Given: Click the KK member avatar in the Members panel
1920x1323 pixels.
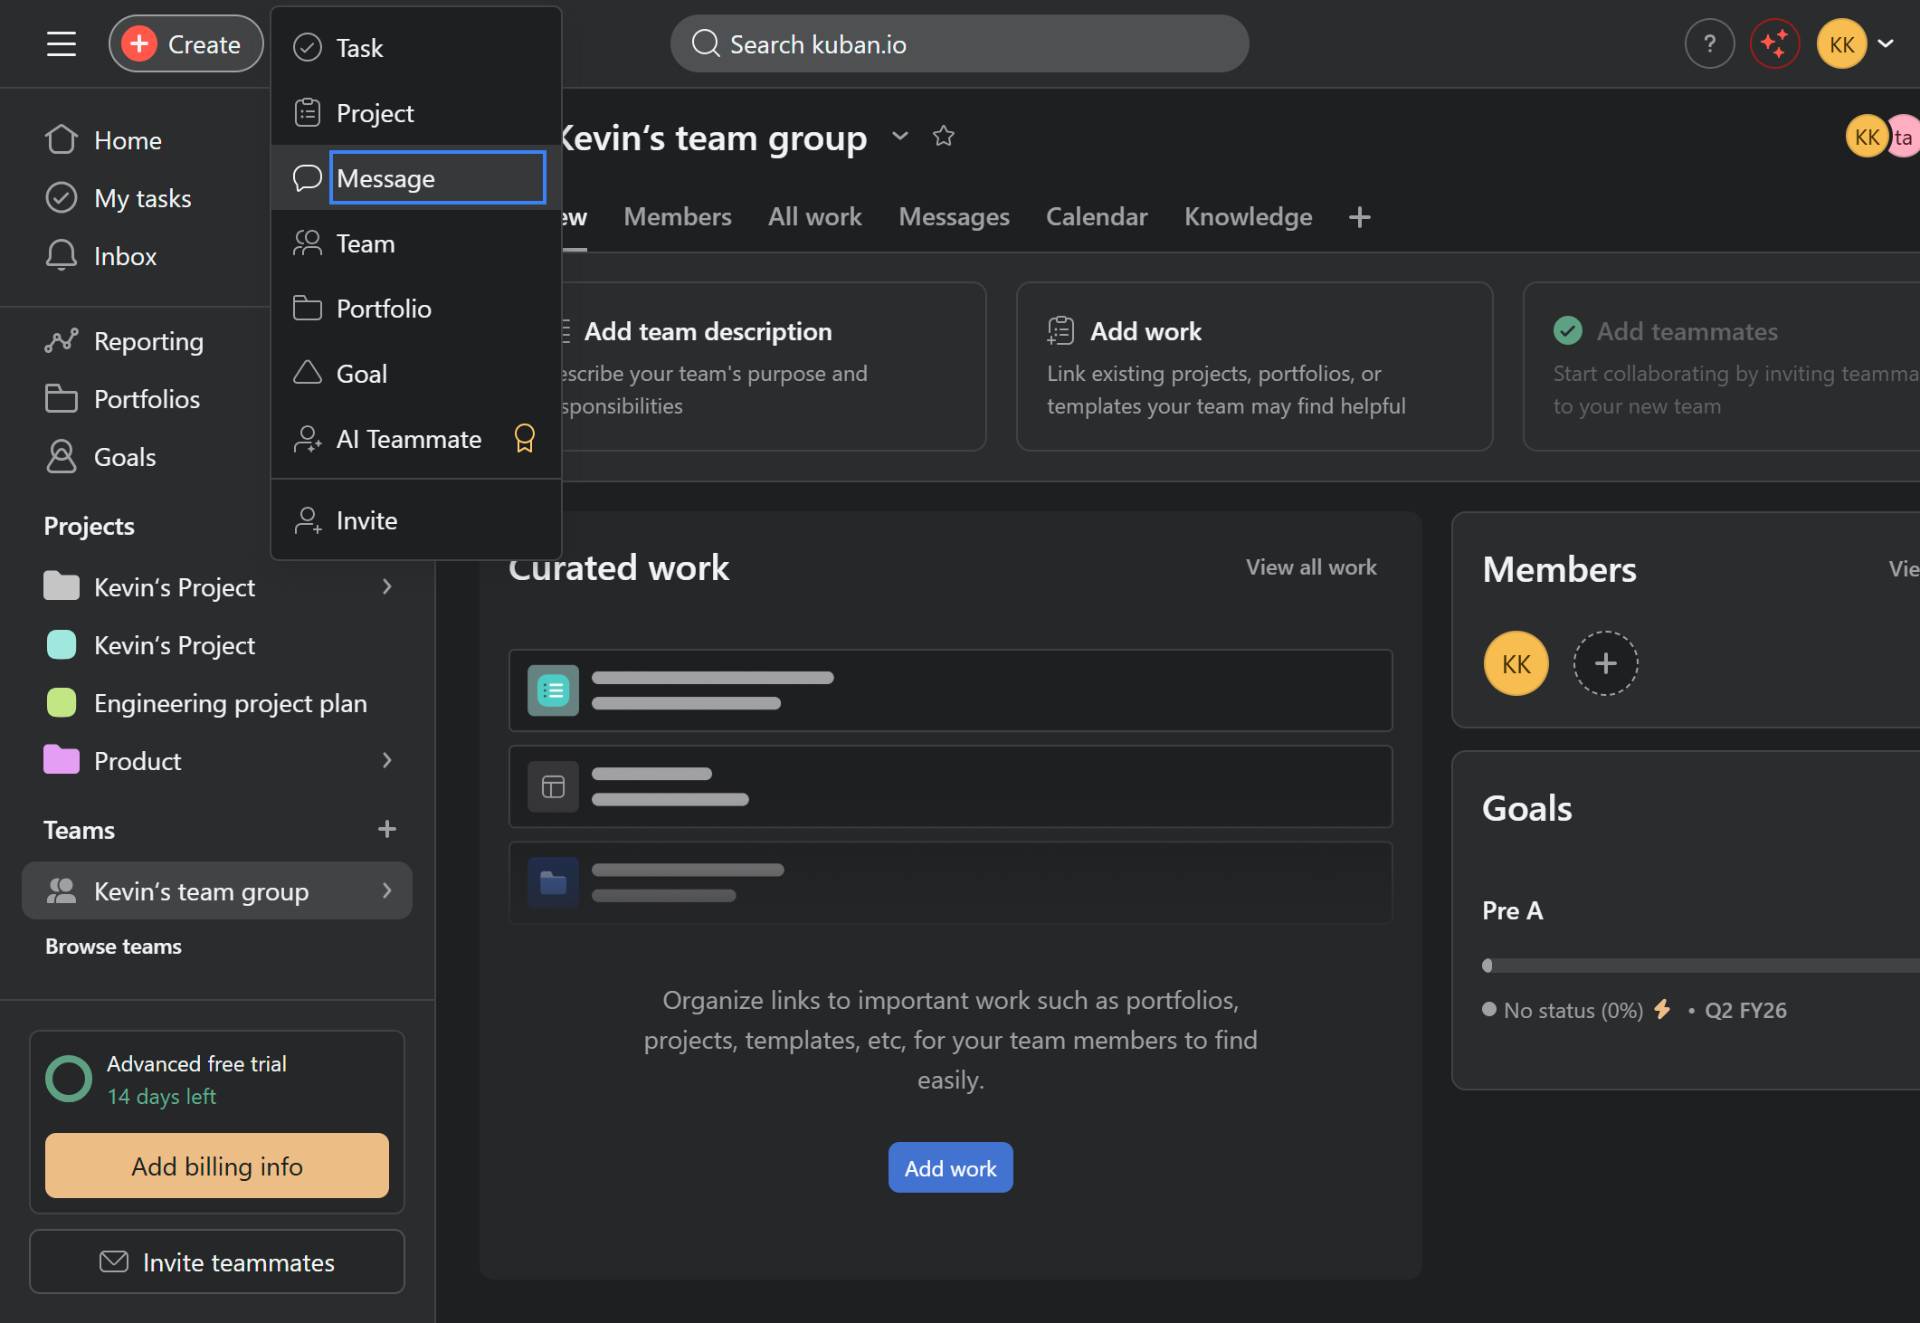Looking at the screenshot, I should tap(1515, 663).
